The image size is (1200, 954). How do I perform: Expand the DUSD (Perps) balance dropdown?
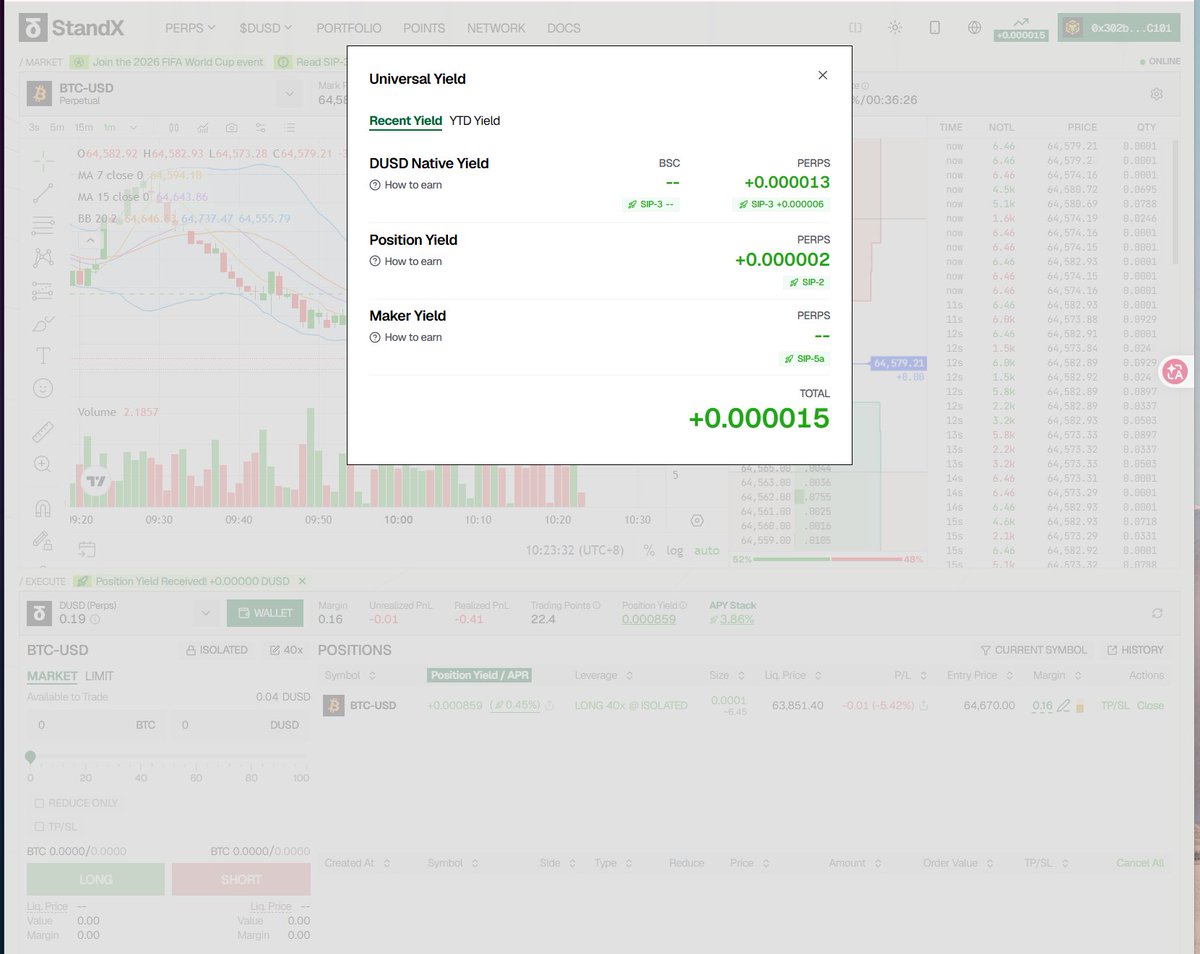205,613
